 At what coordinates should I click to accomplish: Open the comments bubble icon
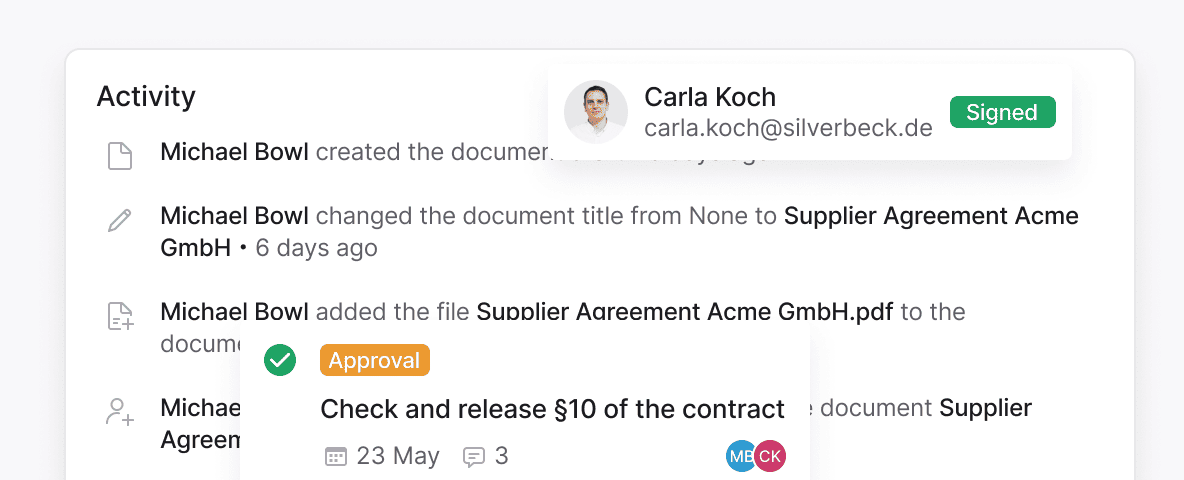pos(474,457)
